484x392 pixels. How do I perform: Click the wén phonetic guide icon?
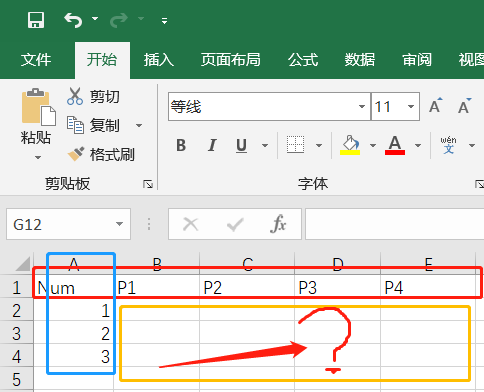pyautogui.click(x=448, y=145)
